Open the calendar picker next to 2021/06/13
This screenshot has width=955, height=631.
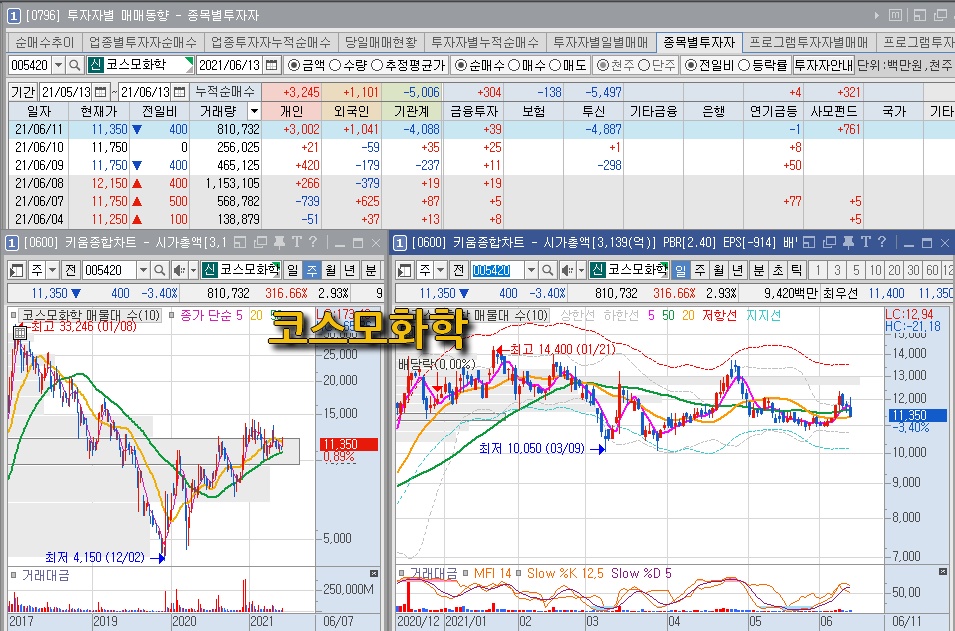click(272, 65)
